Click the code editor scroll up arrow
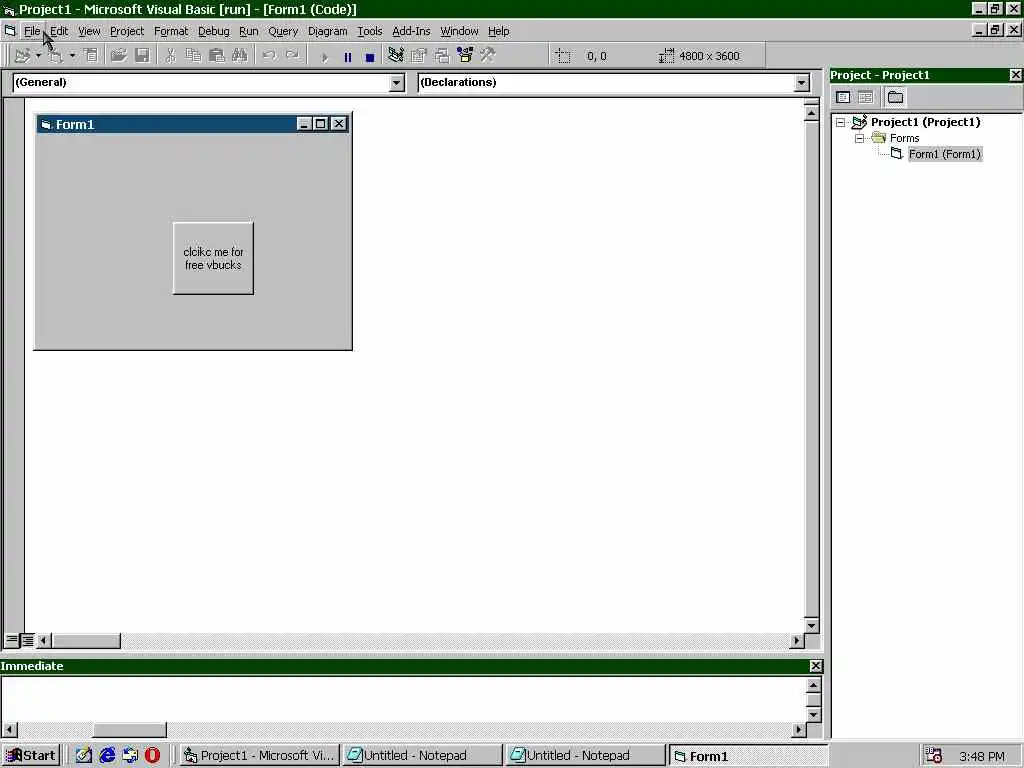 tap(811, 113)
